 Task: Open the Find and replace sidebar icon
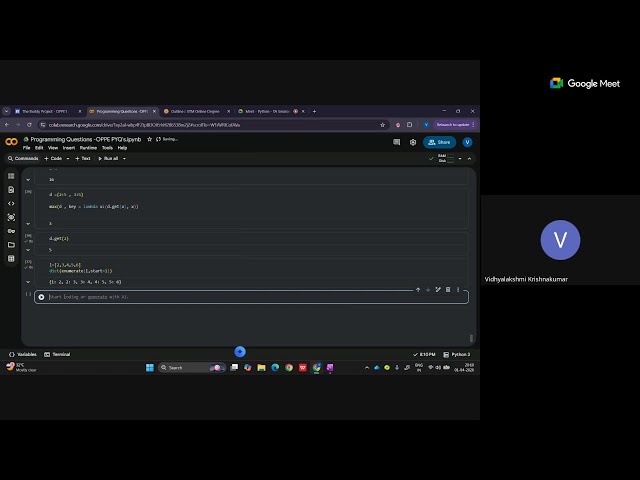point(11,190)
